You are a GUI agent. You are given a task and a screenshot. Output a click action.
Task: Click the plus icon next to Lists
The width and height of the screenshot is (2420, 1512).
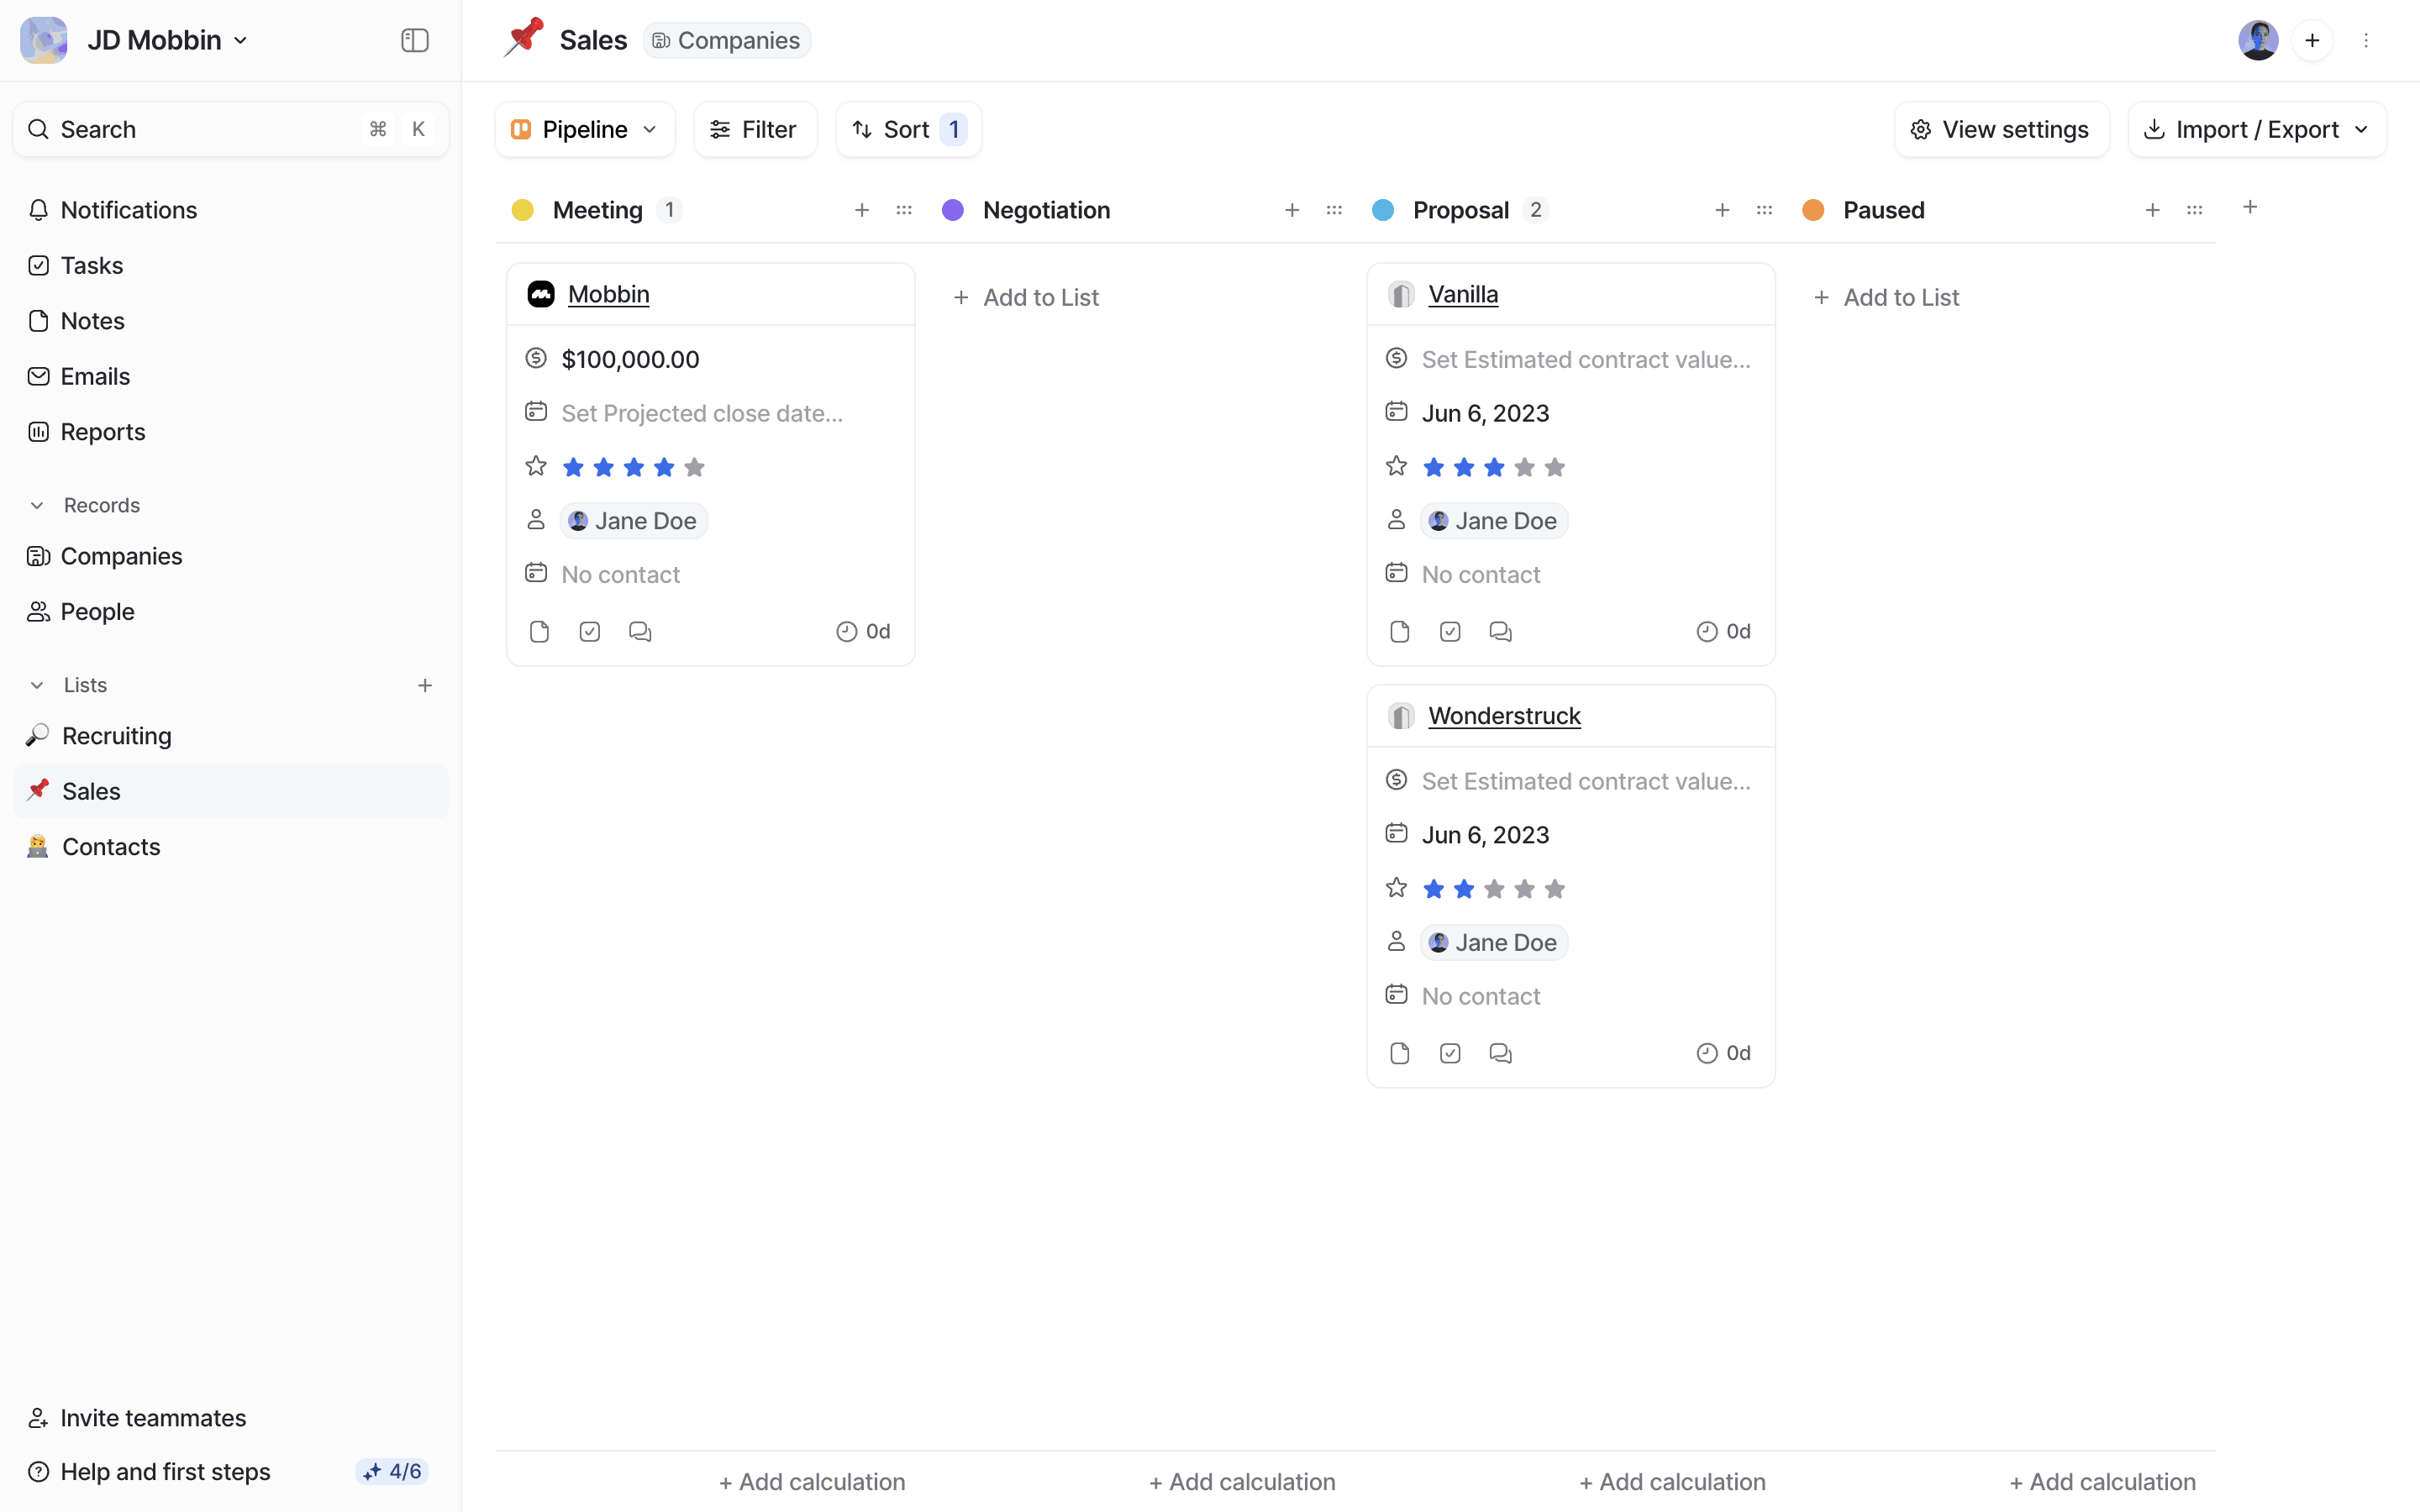[425, 685]
